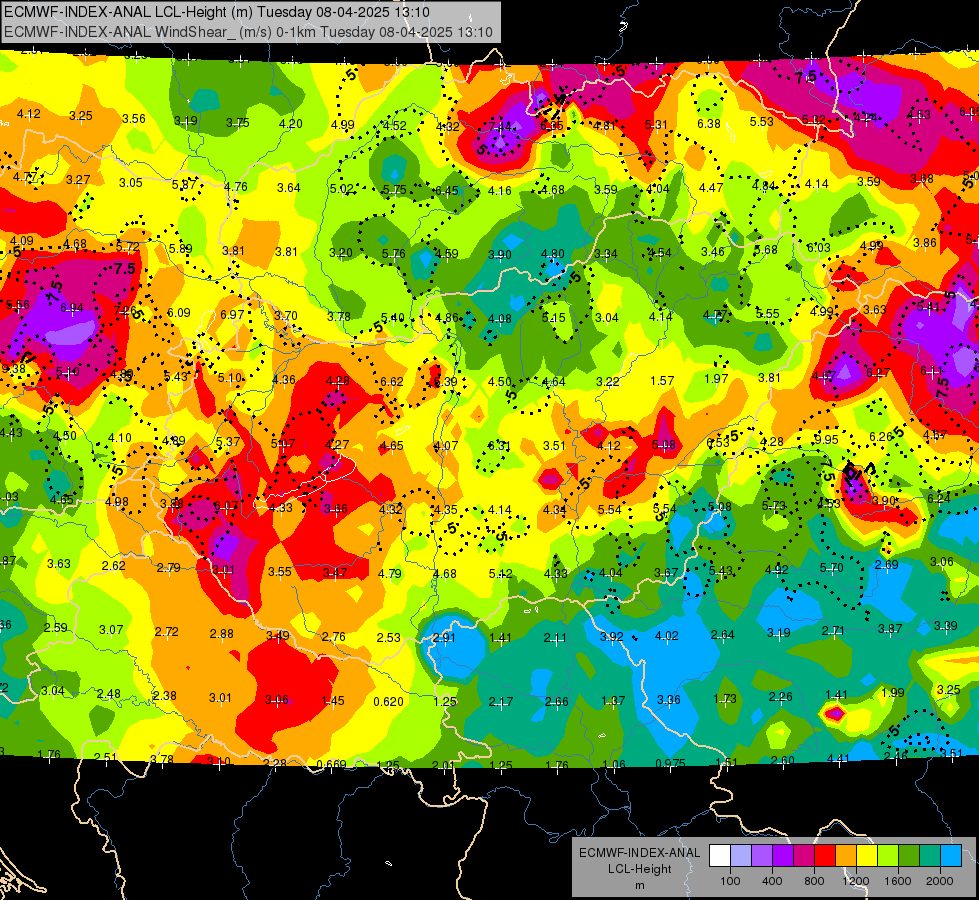Click the wind shear value '5.53'
The width and height of the screenshot is (979, 900).
[762, 122]
